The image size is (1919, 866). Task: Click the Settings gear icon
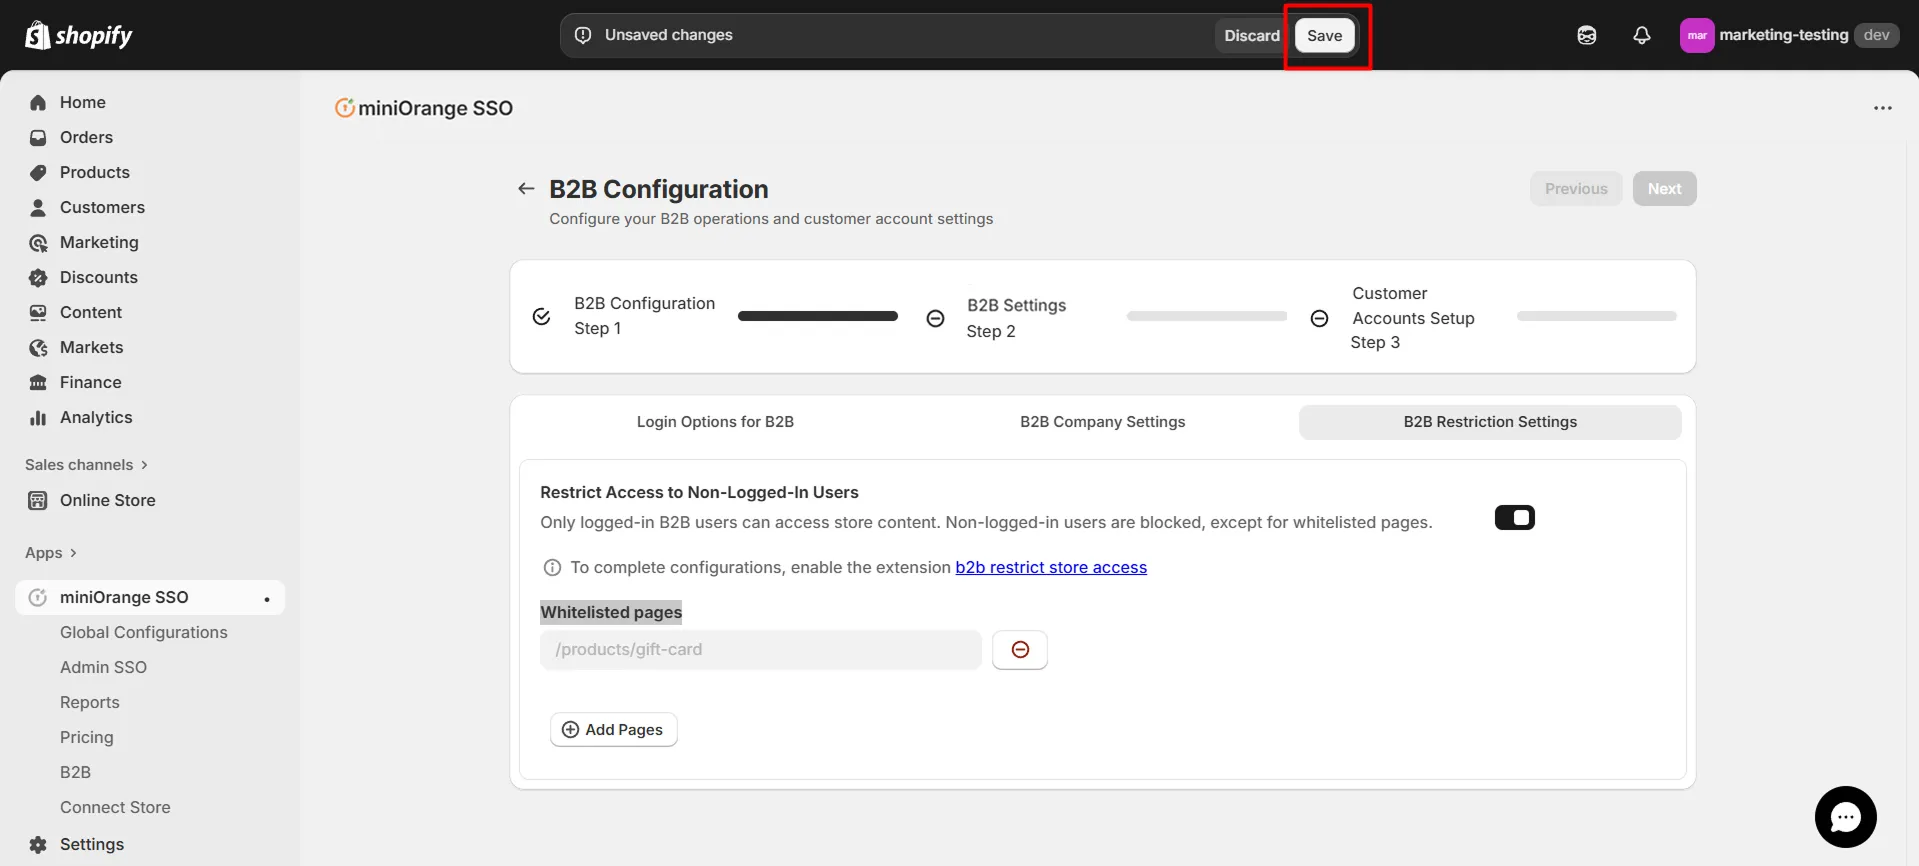click(38, 844)
